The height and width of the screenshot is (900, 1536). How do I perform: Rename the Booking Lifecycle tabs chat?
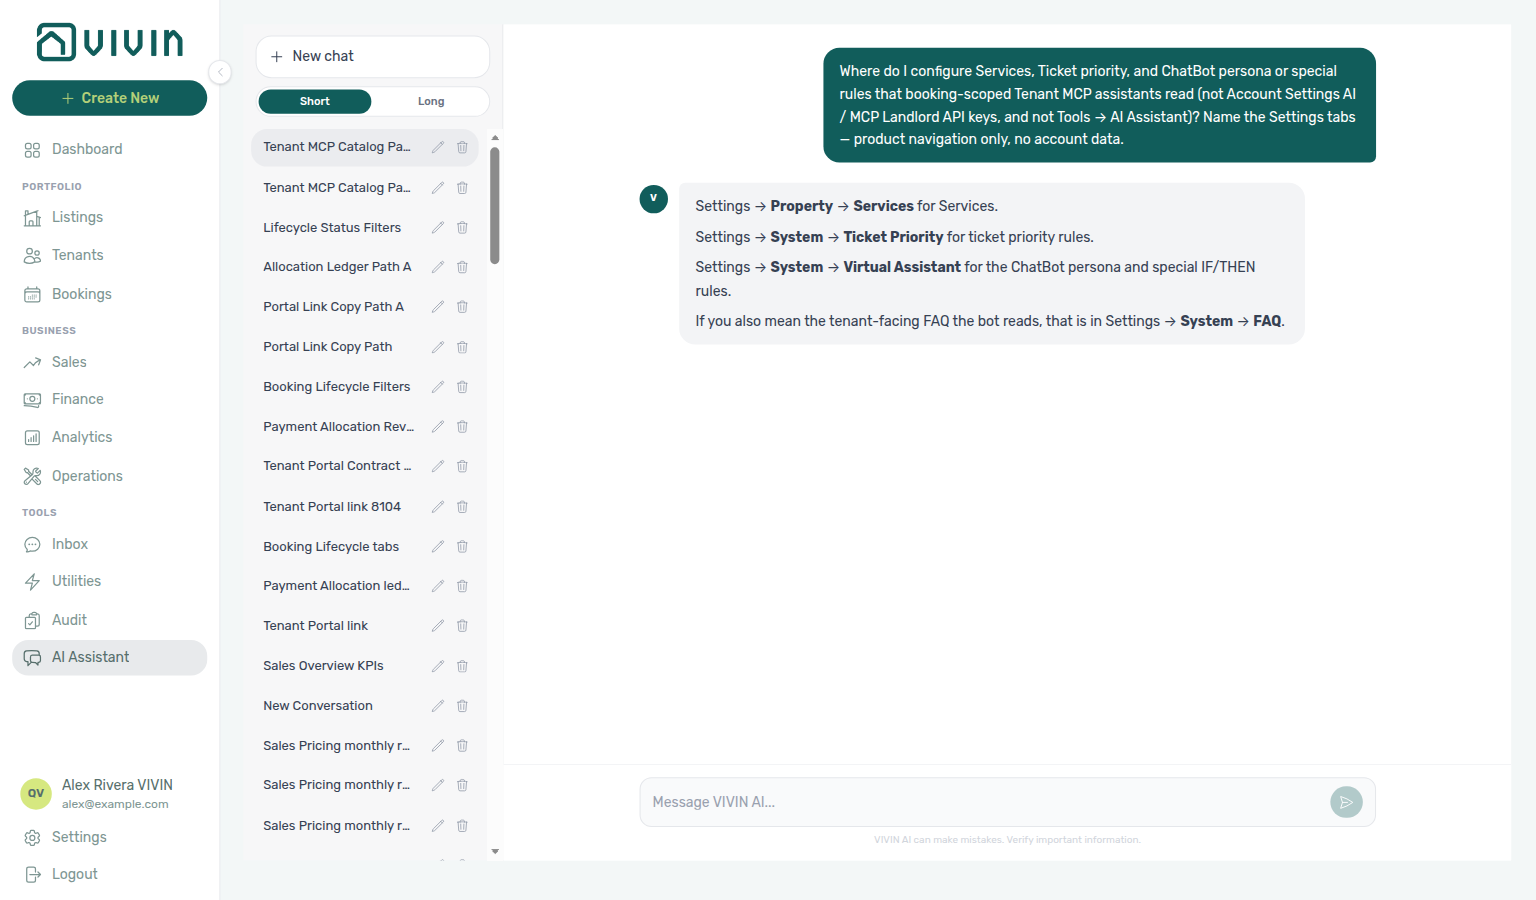[437, 547]
